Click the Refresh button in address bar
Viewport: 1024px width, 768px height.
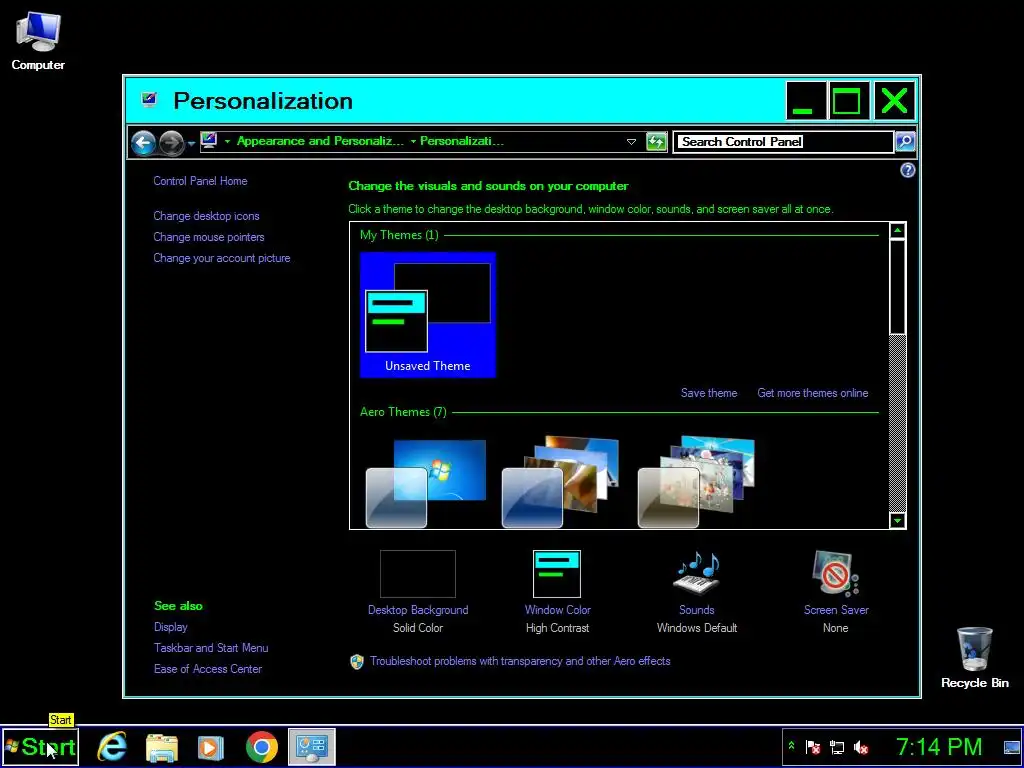point(656,142)
